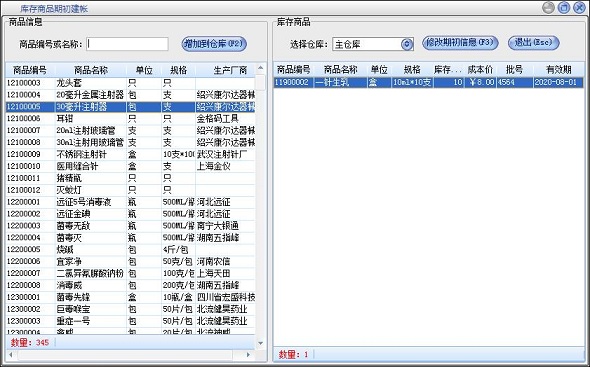The height and width of the screenshot is (367, 590).
Task: Click the minimize window round icon
Action: pyautogui.click(x=548, y=8)
